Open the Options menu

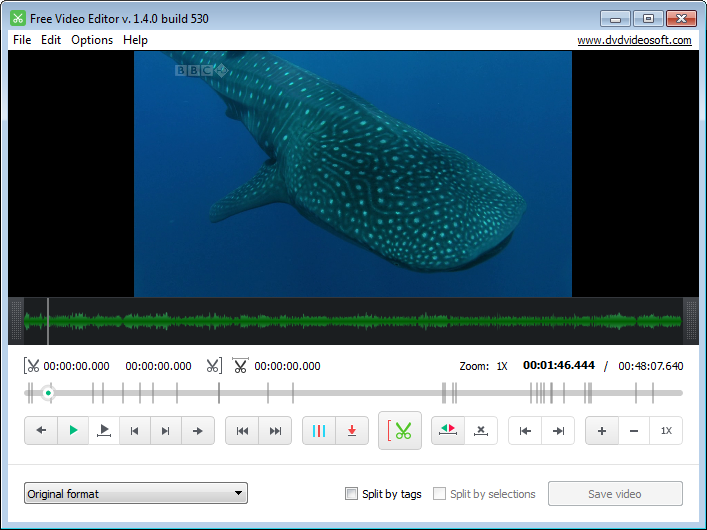(x=92, y=40)
